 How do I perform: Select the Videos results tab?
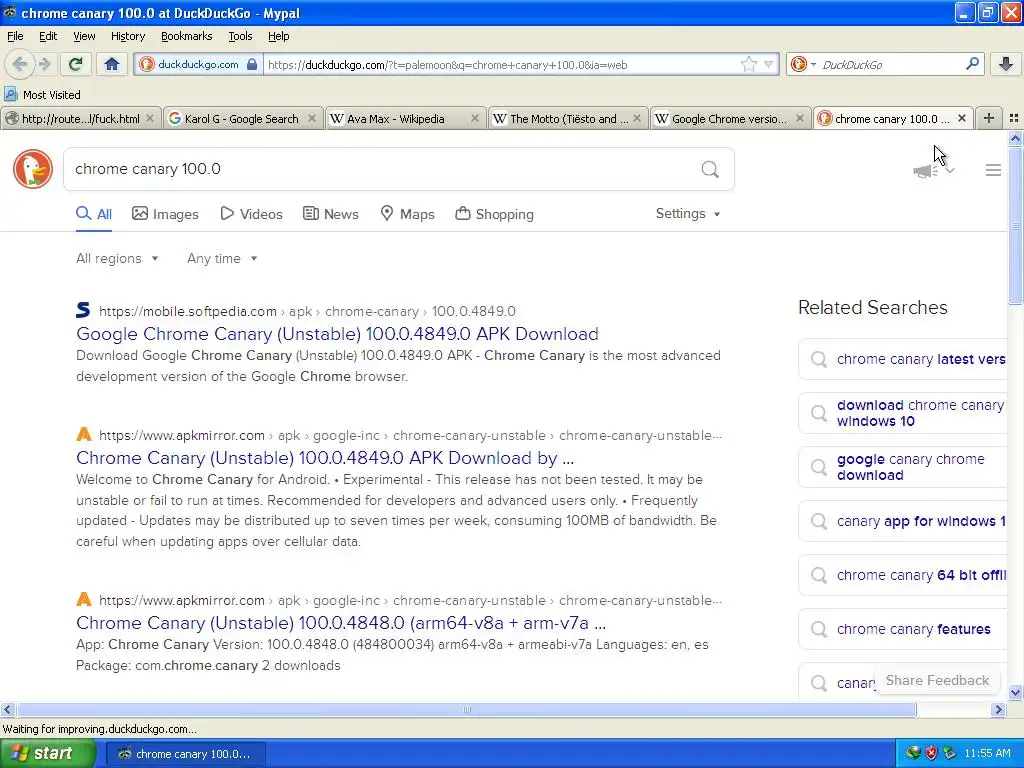pos(251,214)
